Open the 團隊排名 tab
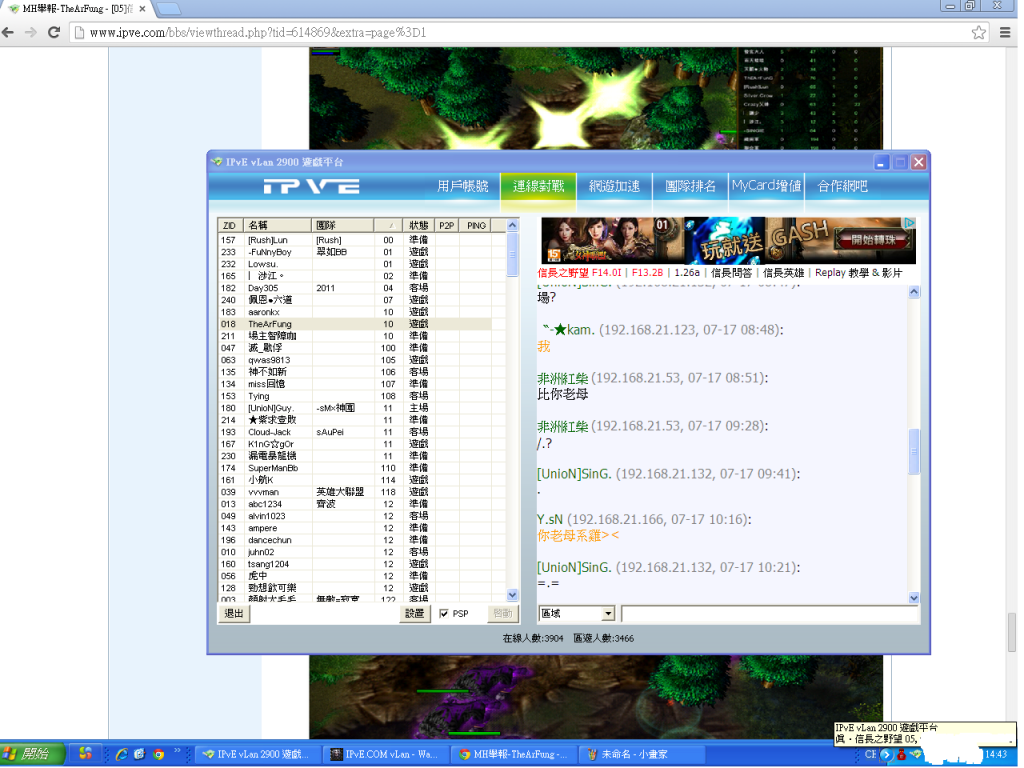The height and width of the screenshot is (768, 1024). tap(690, 186)
